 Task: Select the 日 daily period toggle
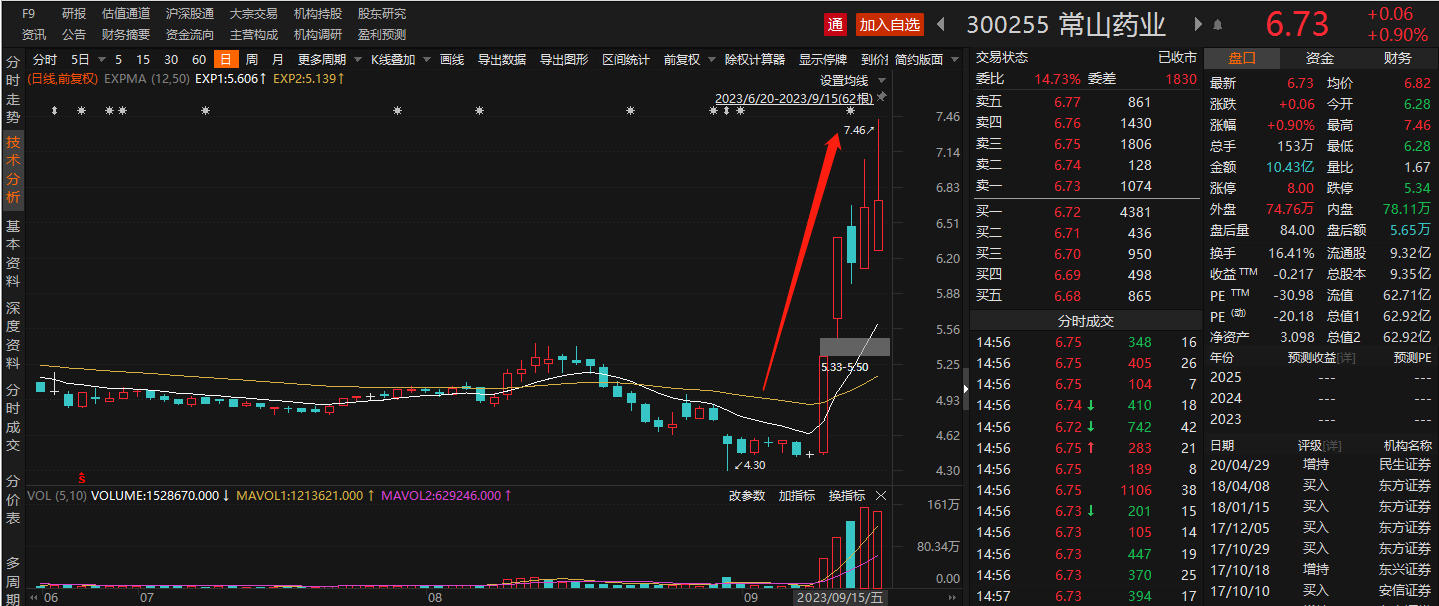pos(226,59)
